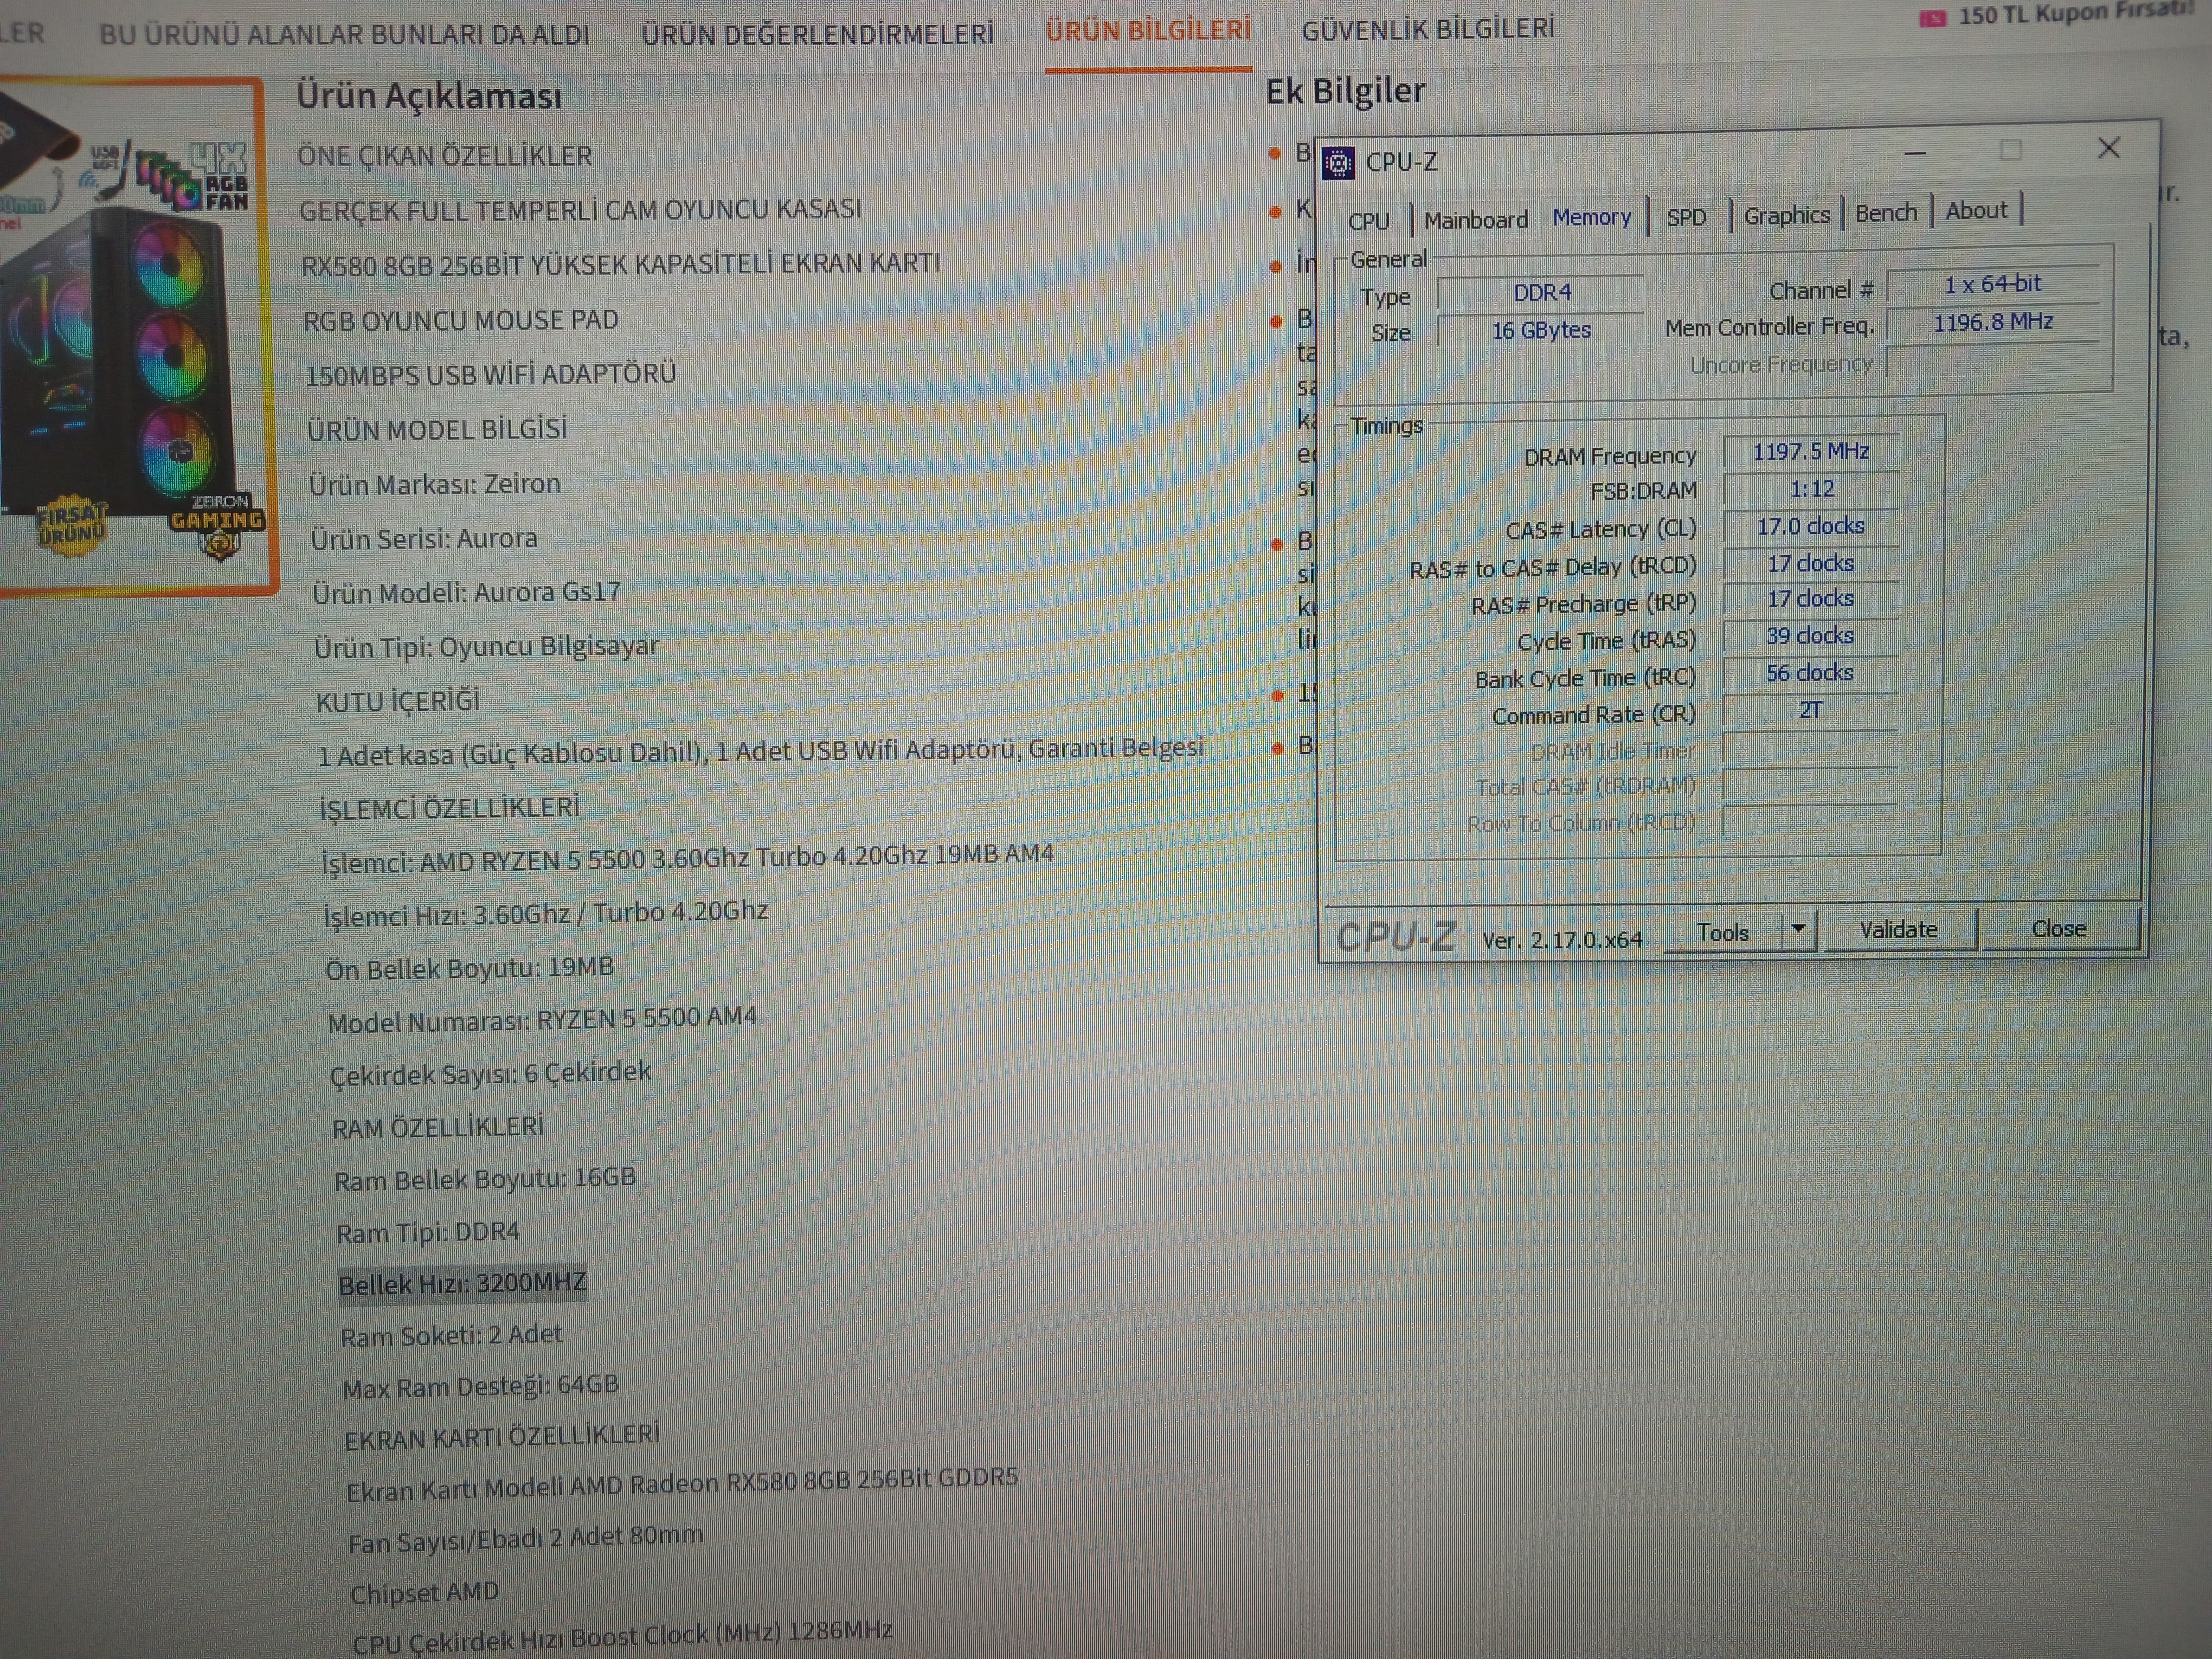The height and width of the screenshot is (1659, 2212).
Task: Click the İşlemci: AMD RYZEN 5 5500 line
Action: point(688,858)
